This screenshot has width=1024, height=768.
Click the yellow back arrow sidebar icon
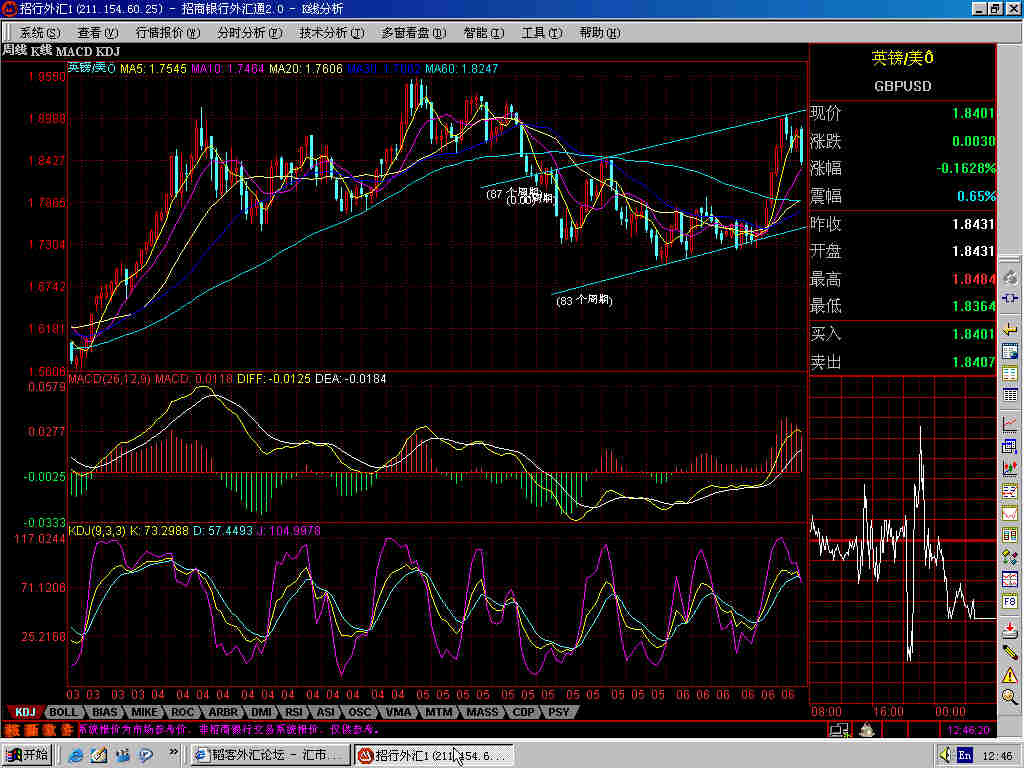coord(1010,329)
